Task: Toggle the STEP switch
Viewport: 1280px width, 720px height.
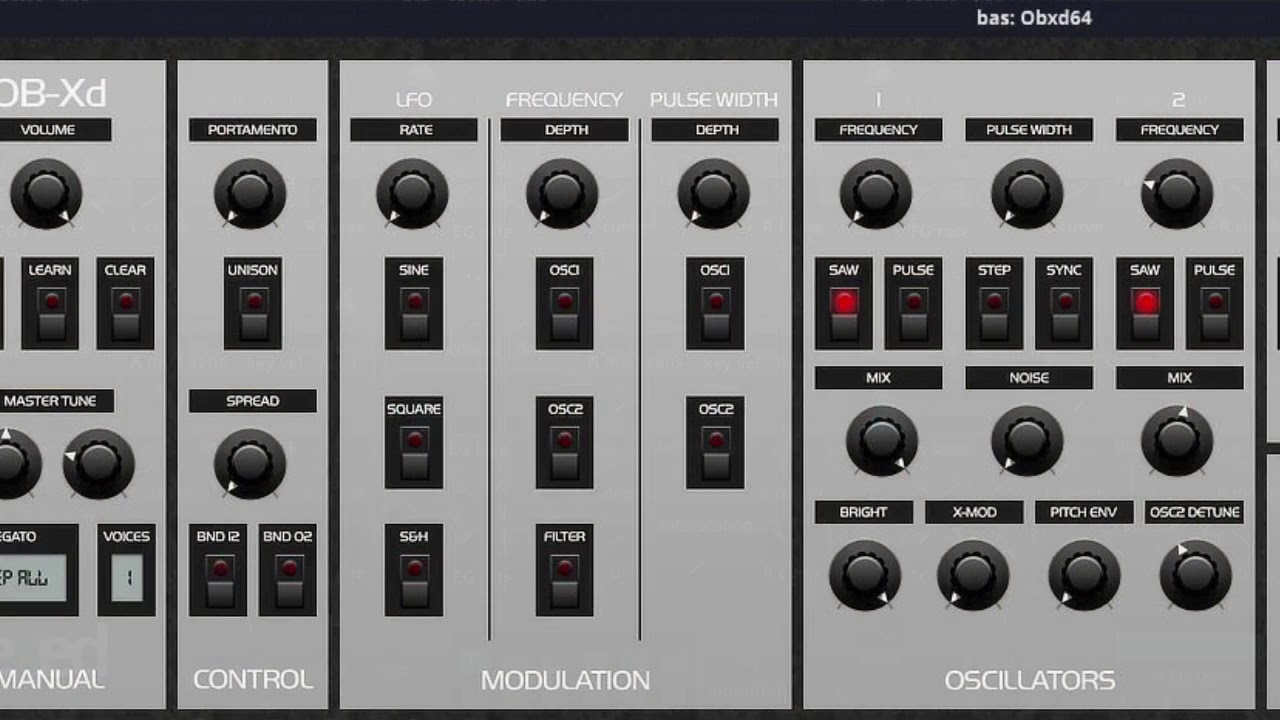Action: pos(994,314)
